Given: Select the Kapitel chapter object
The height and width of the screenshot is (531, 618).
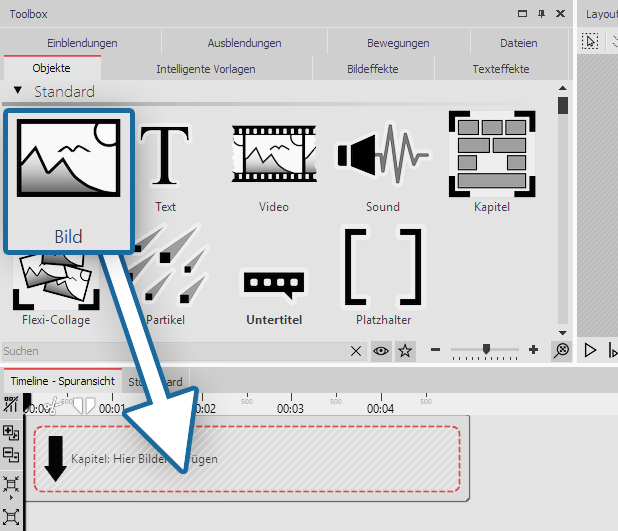Looking at the screenshot, I should point(491,160).
